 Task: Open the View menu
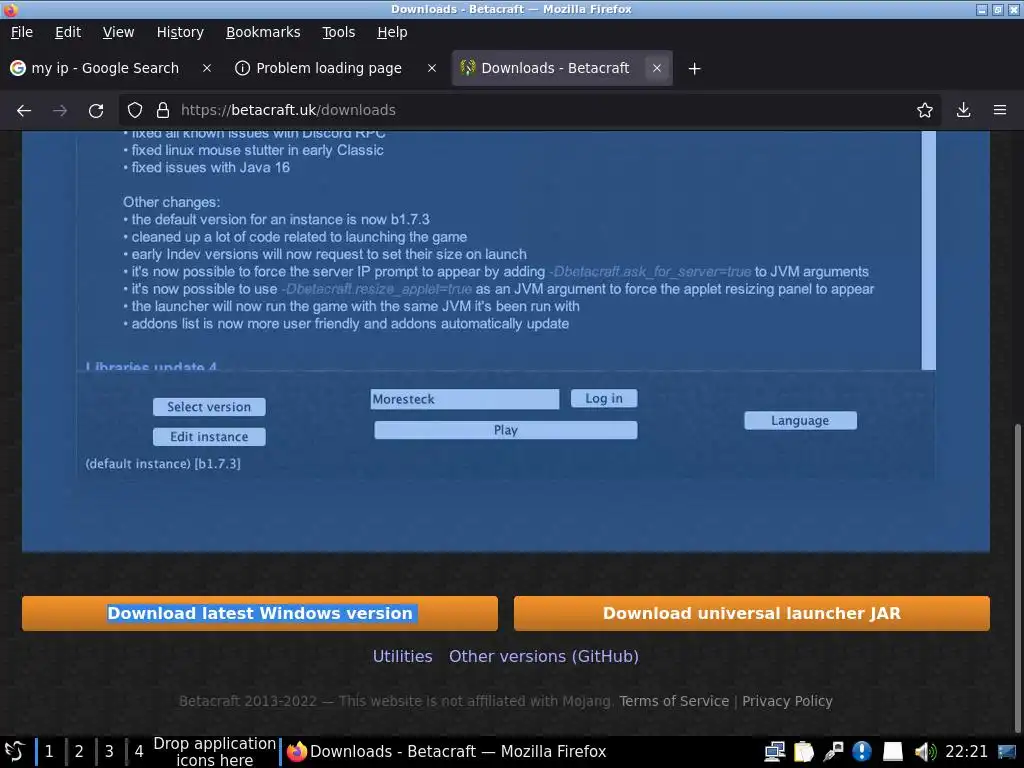point(118,32)
